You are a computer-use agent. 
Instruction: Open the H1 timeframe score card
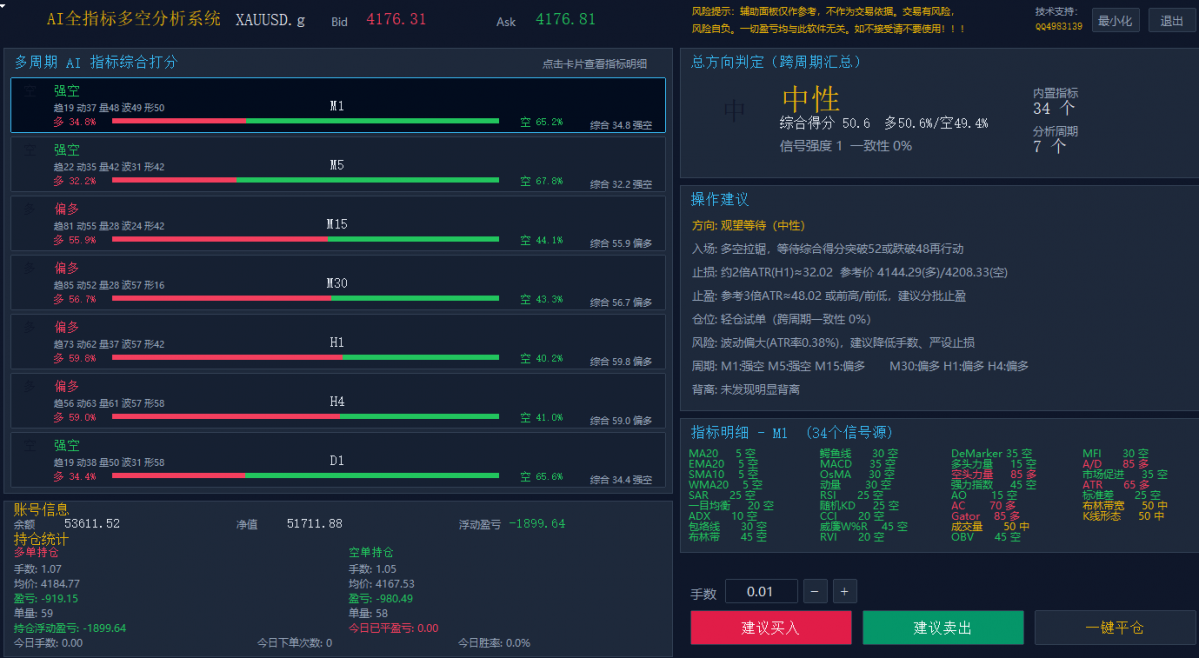[x=337, y=342]
